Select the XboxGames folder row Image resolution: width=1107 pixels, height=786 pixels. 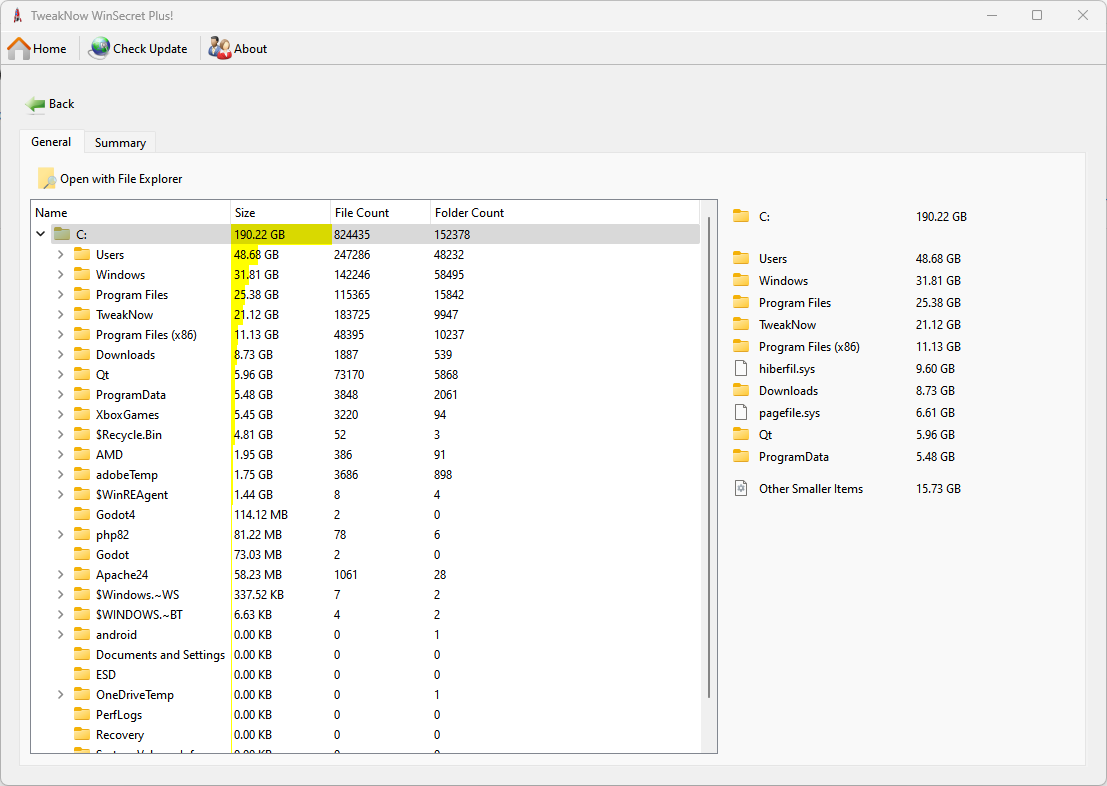(x=127, y=415)
